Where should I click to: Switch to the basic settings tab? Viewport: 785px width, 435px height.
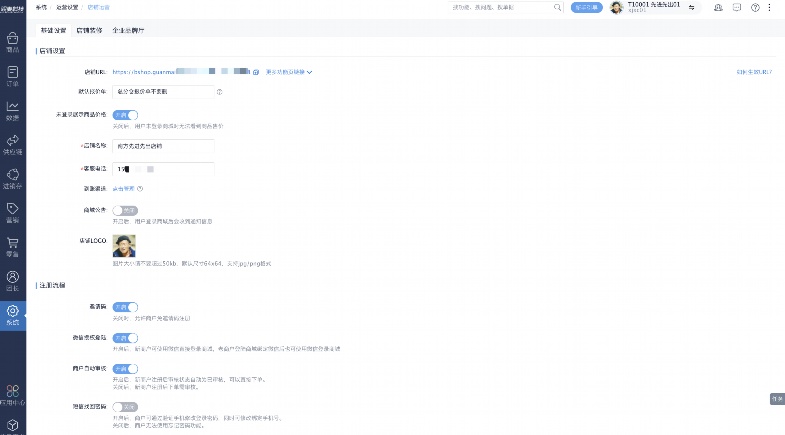pyautogui.click(x=54, y=31)
